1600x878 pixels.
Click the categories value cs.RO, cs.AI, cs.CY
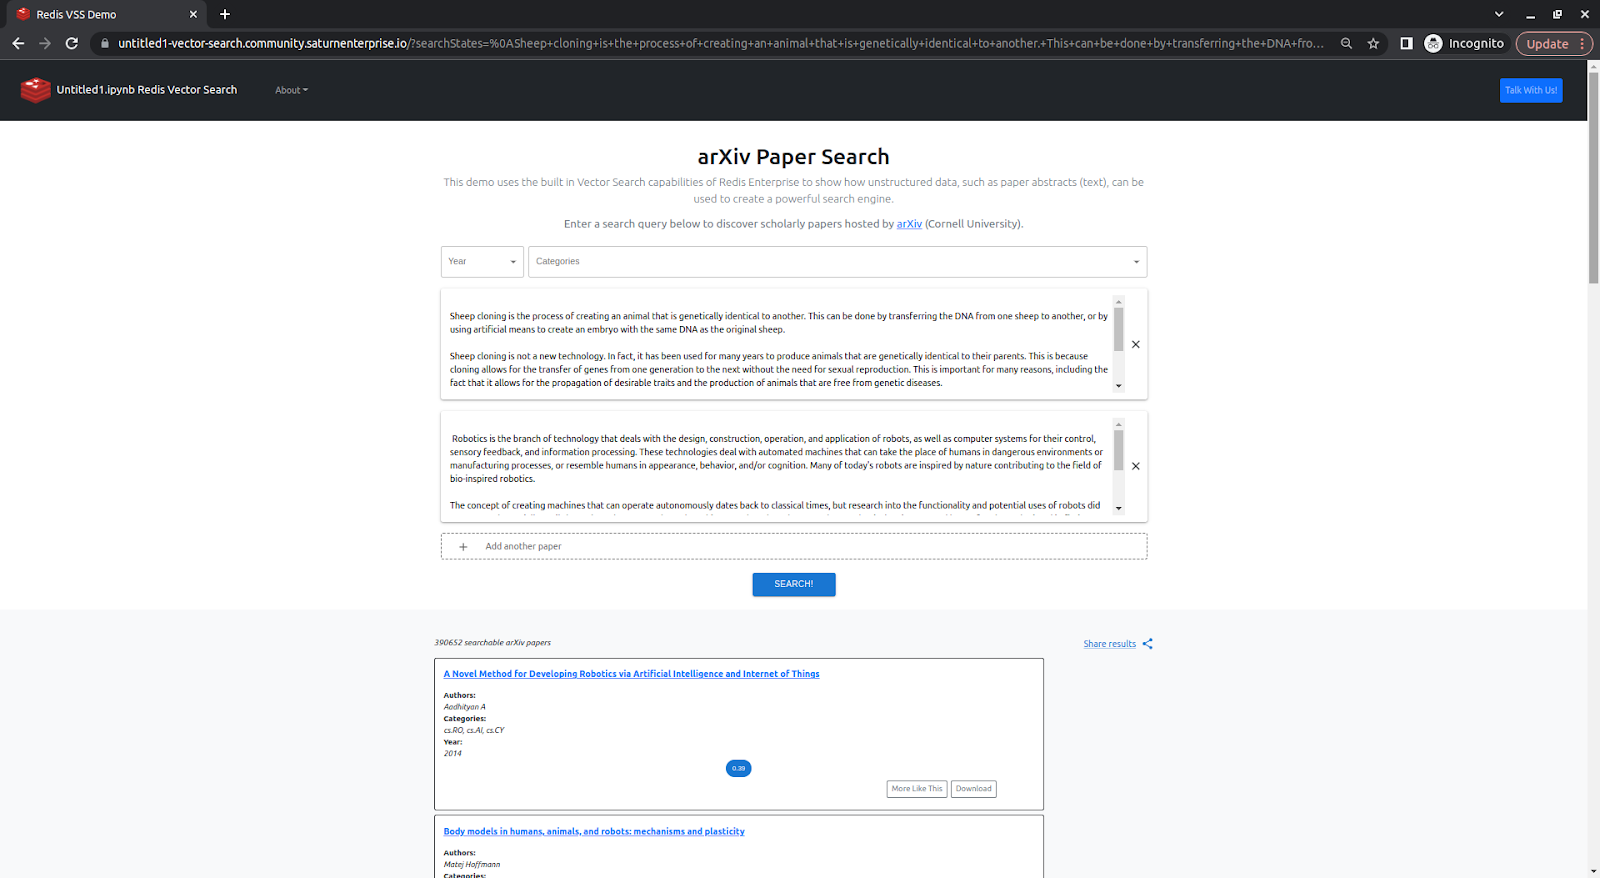474,730
